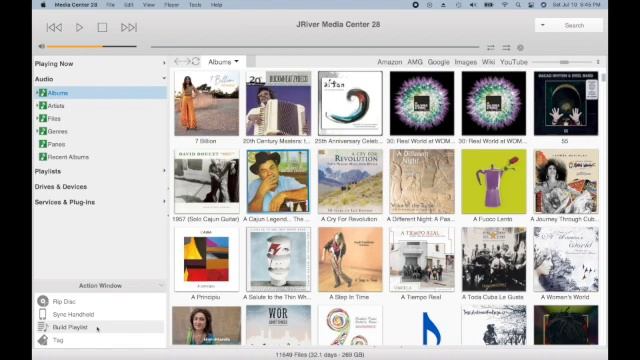Screen dimensions: 640x360
Task: Open the 7 Billion album cover
Action: pyautogui.click(x=207, y=103)
